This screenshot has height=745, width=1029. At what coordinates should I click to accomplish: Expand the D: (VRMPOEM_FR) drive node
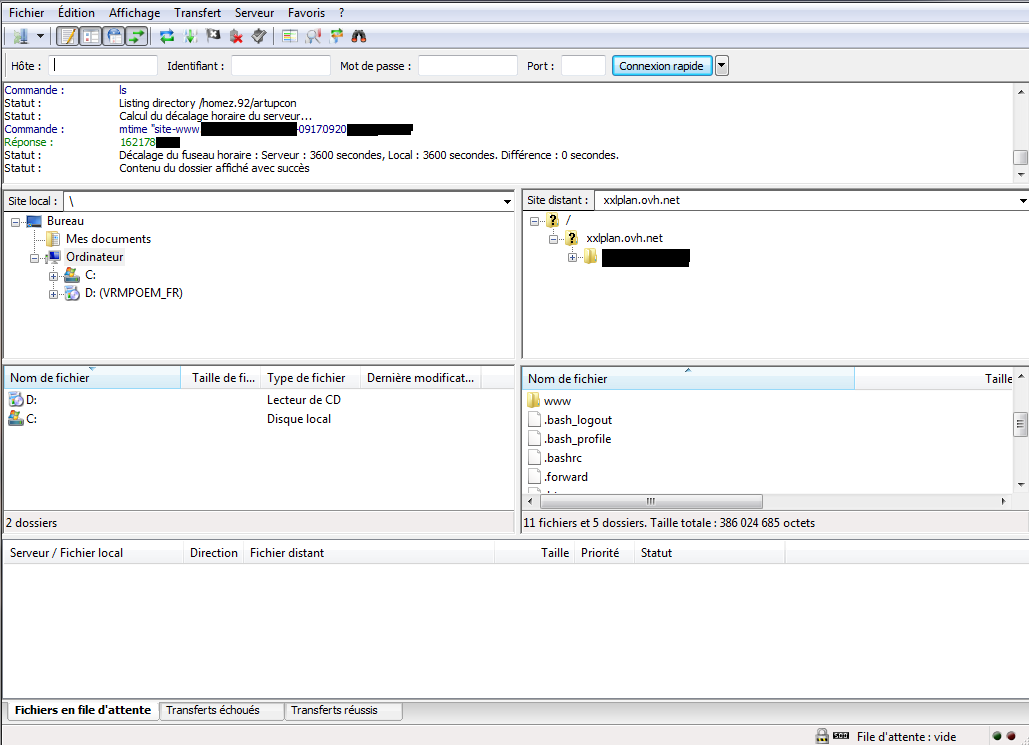click(x=53, y=294)
